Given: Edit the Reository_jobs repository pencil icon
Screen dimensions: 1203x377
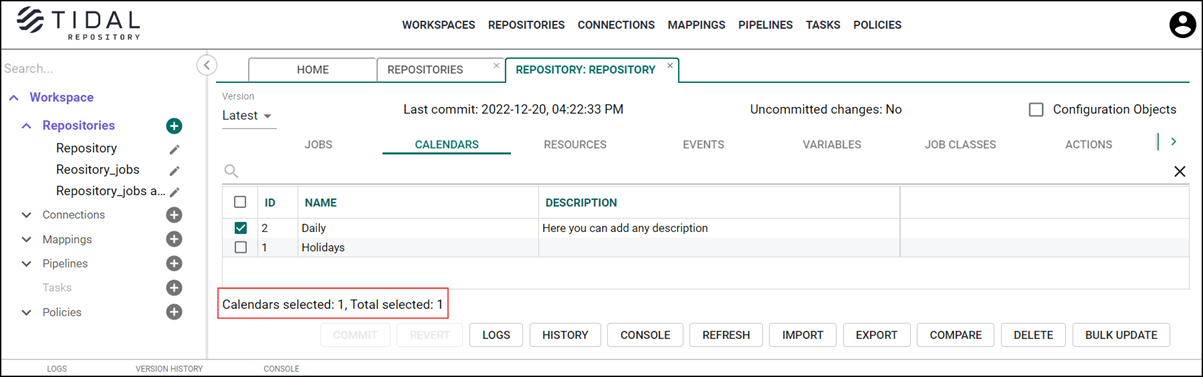Looking at the screenshot, I should (175, 171).
